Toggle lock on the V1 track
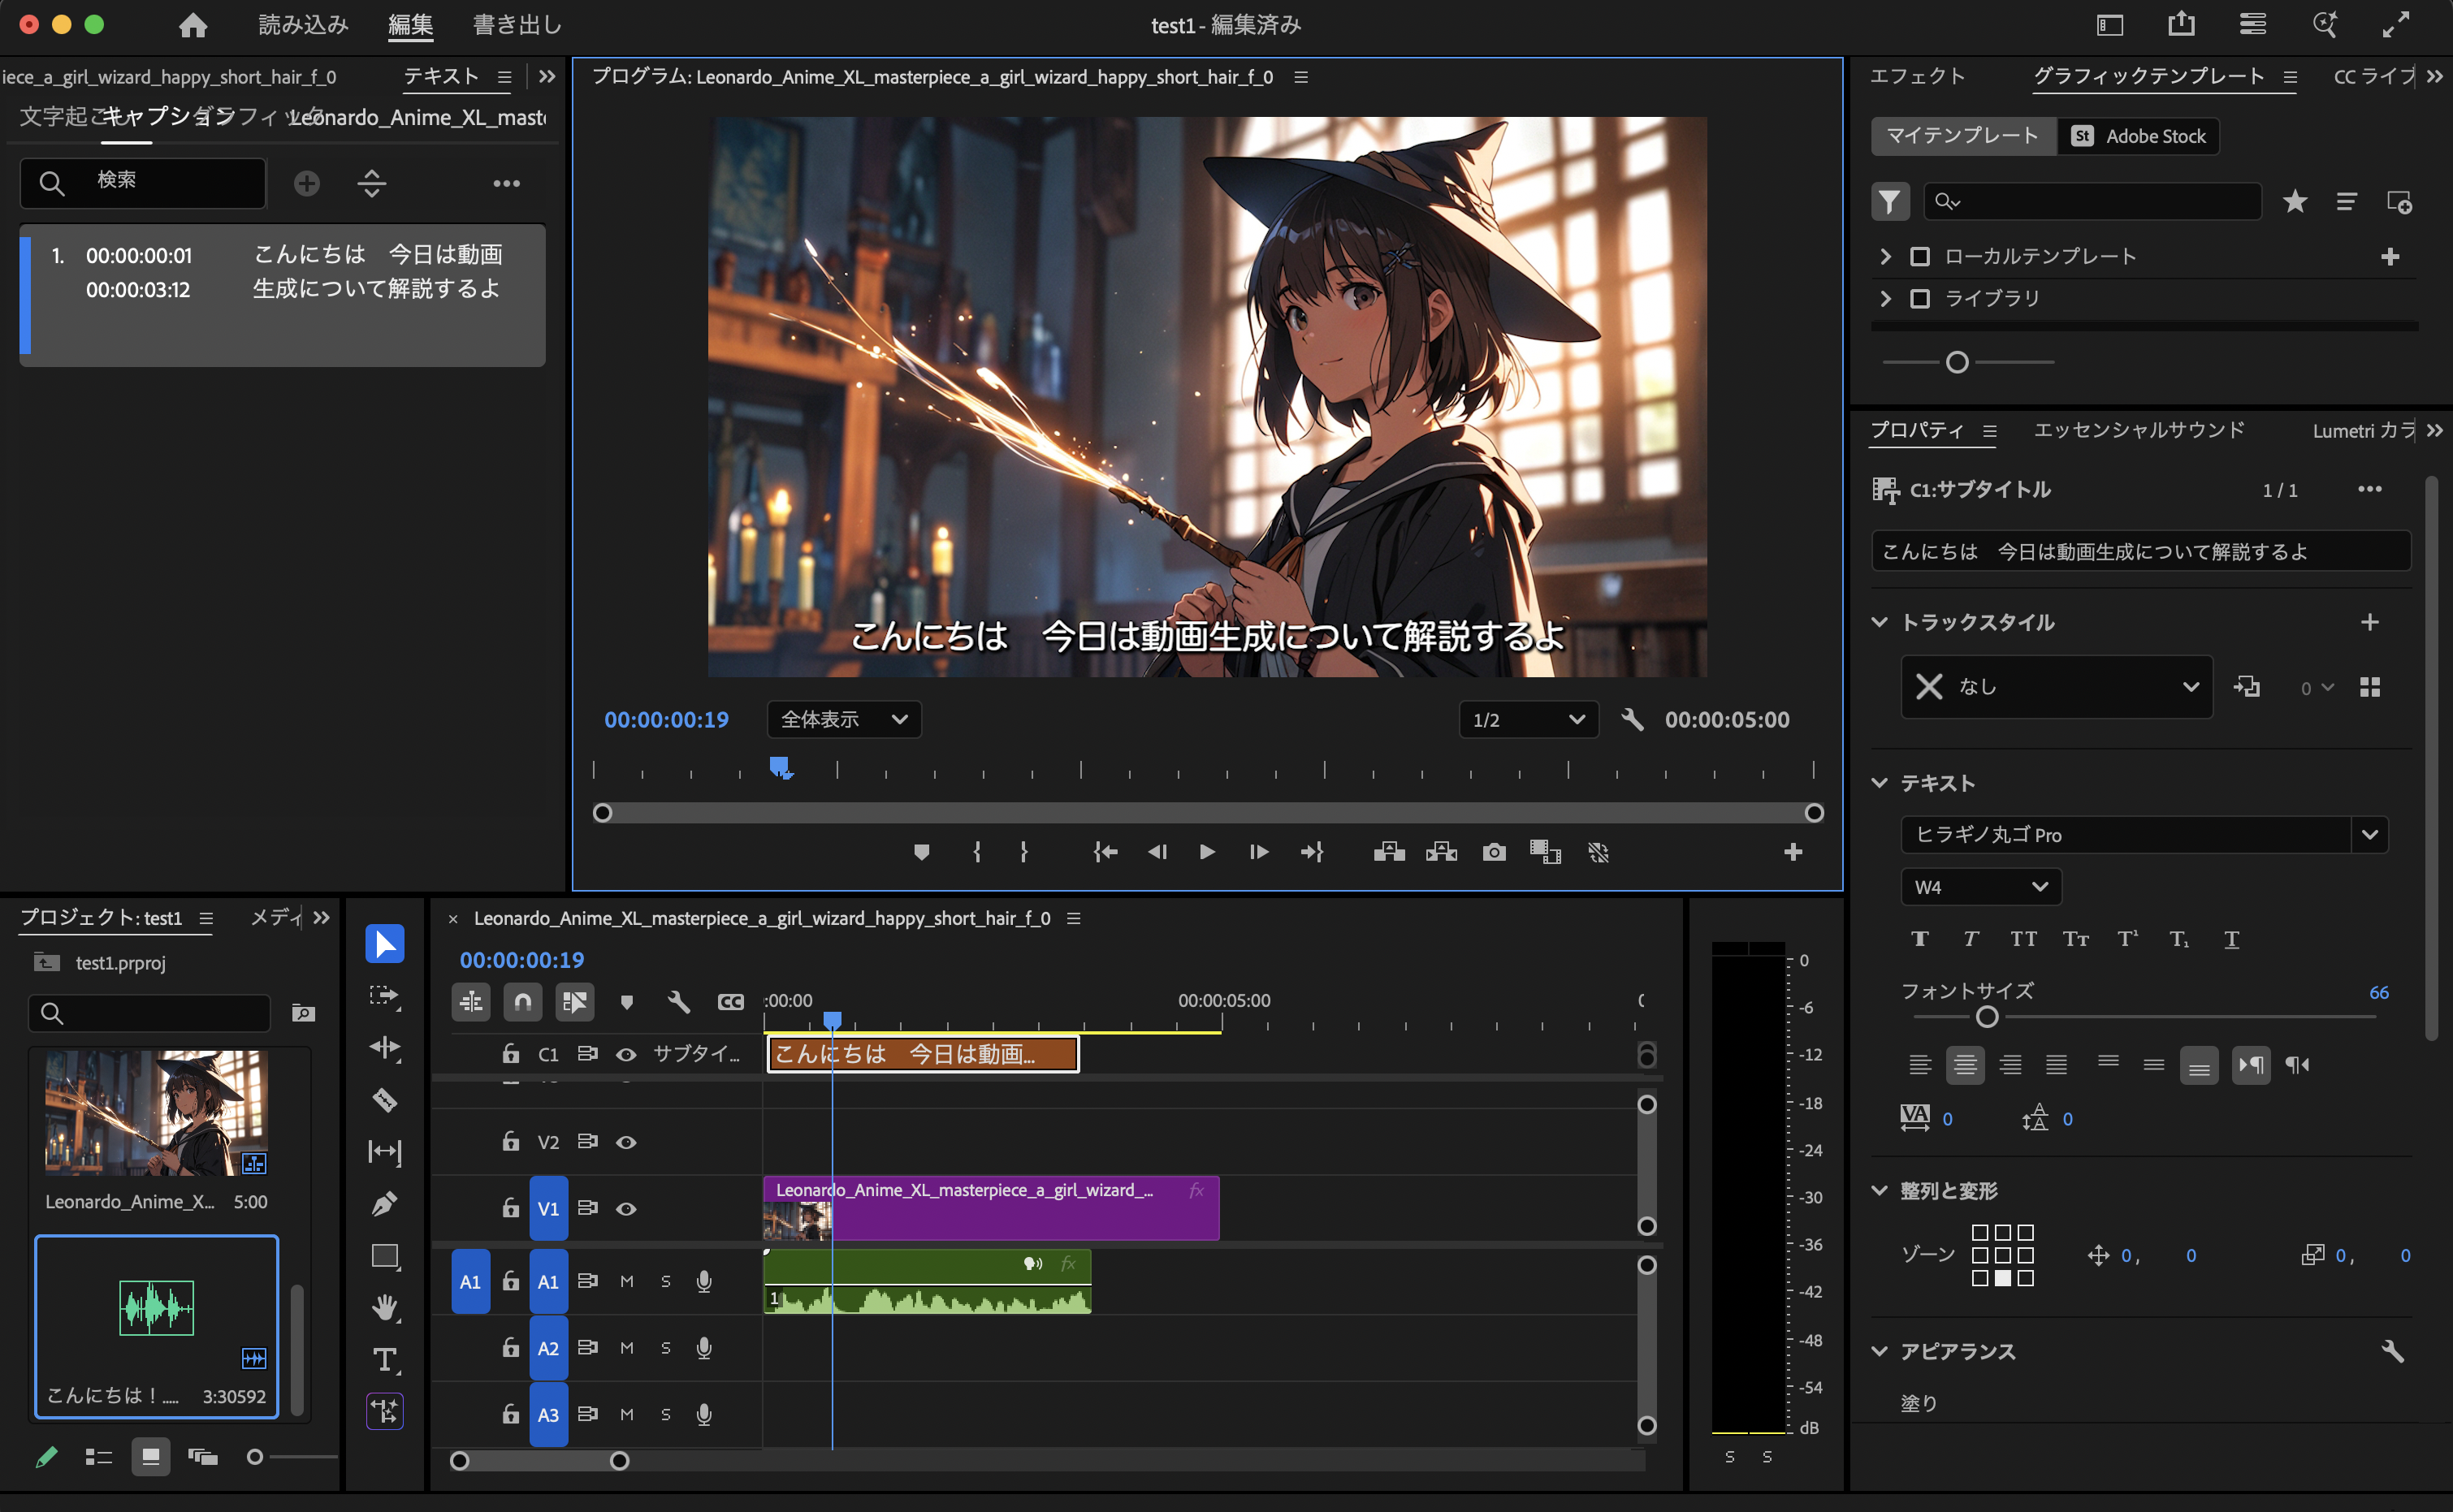2453x1512 pixels. click(510, 1208)
